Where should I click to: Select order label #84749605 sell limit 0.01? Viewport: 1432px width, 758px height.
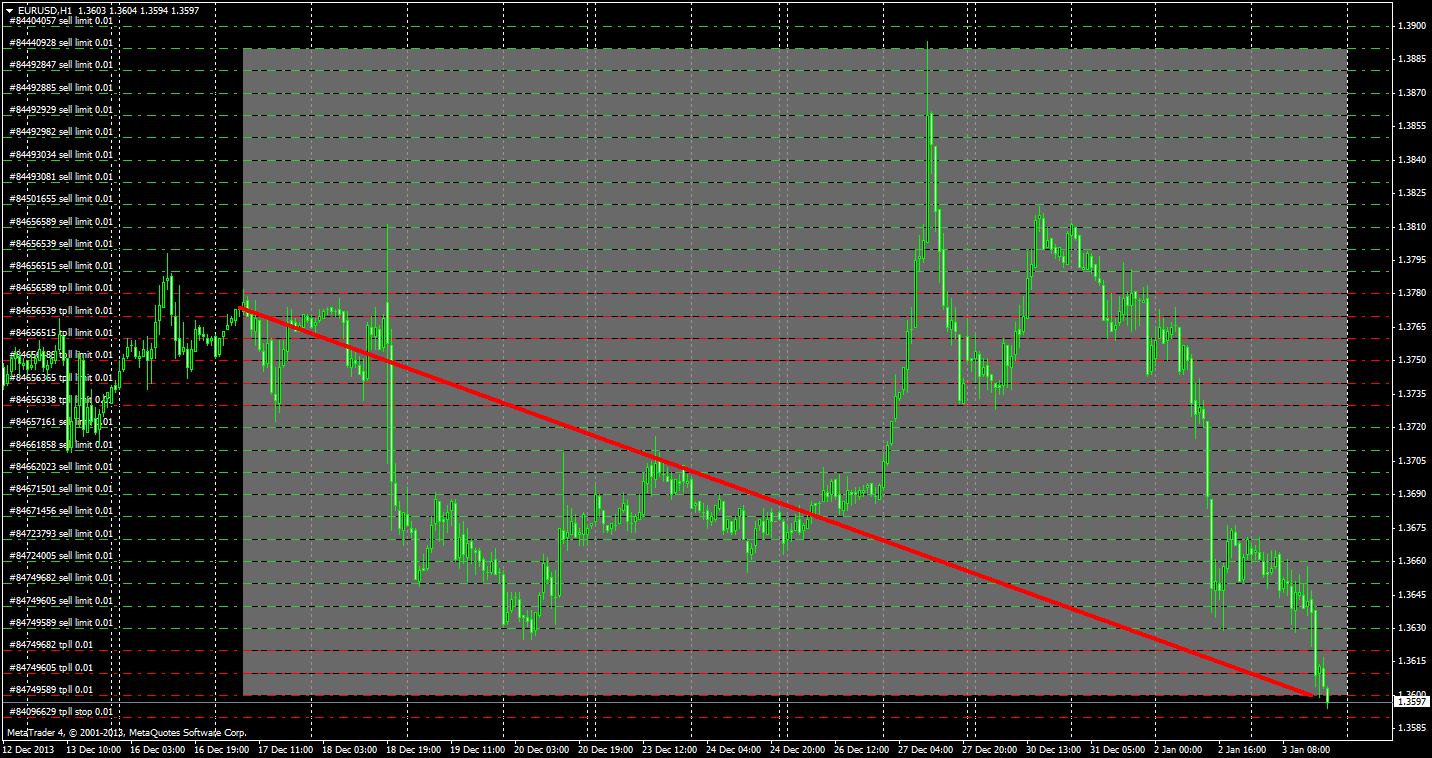point(61,601)
